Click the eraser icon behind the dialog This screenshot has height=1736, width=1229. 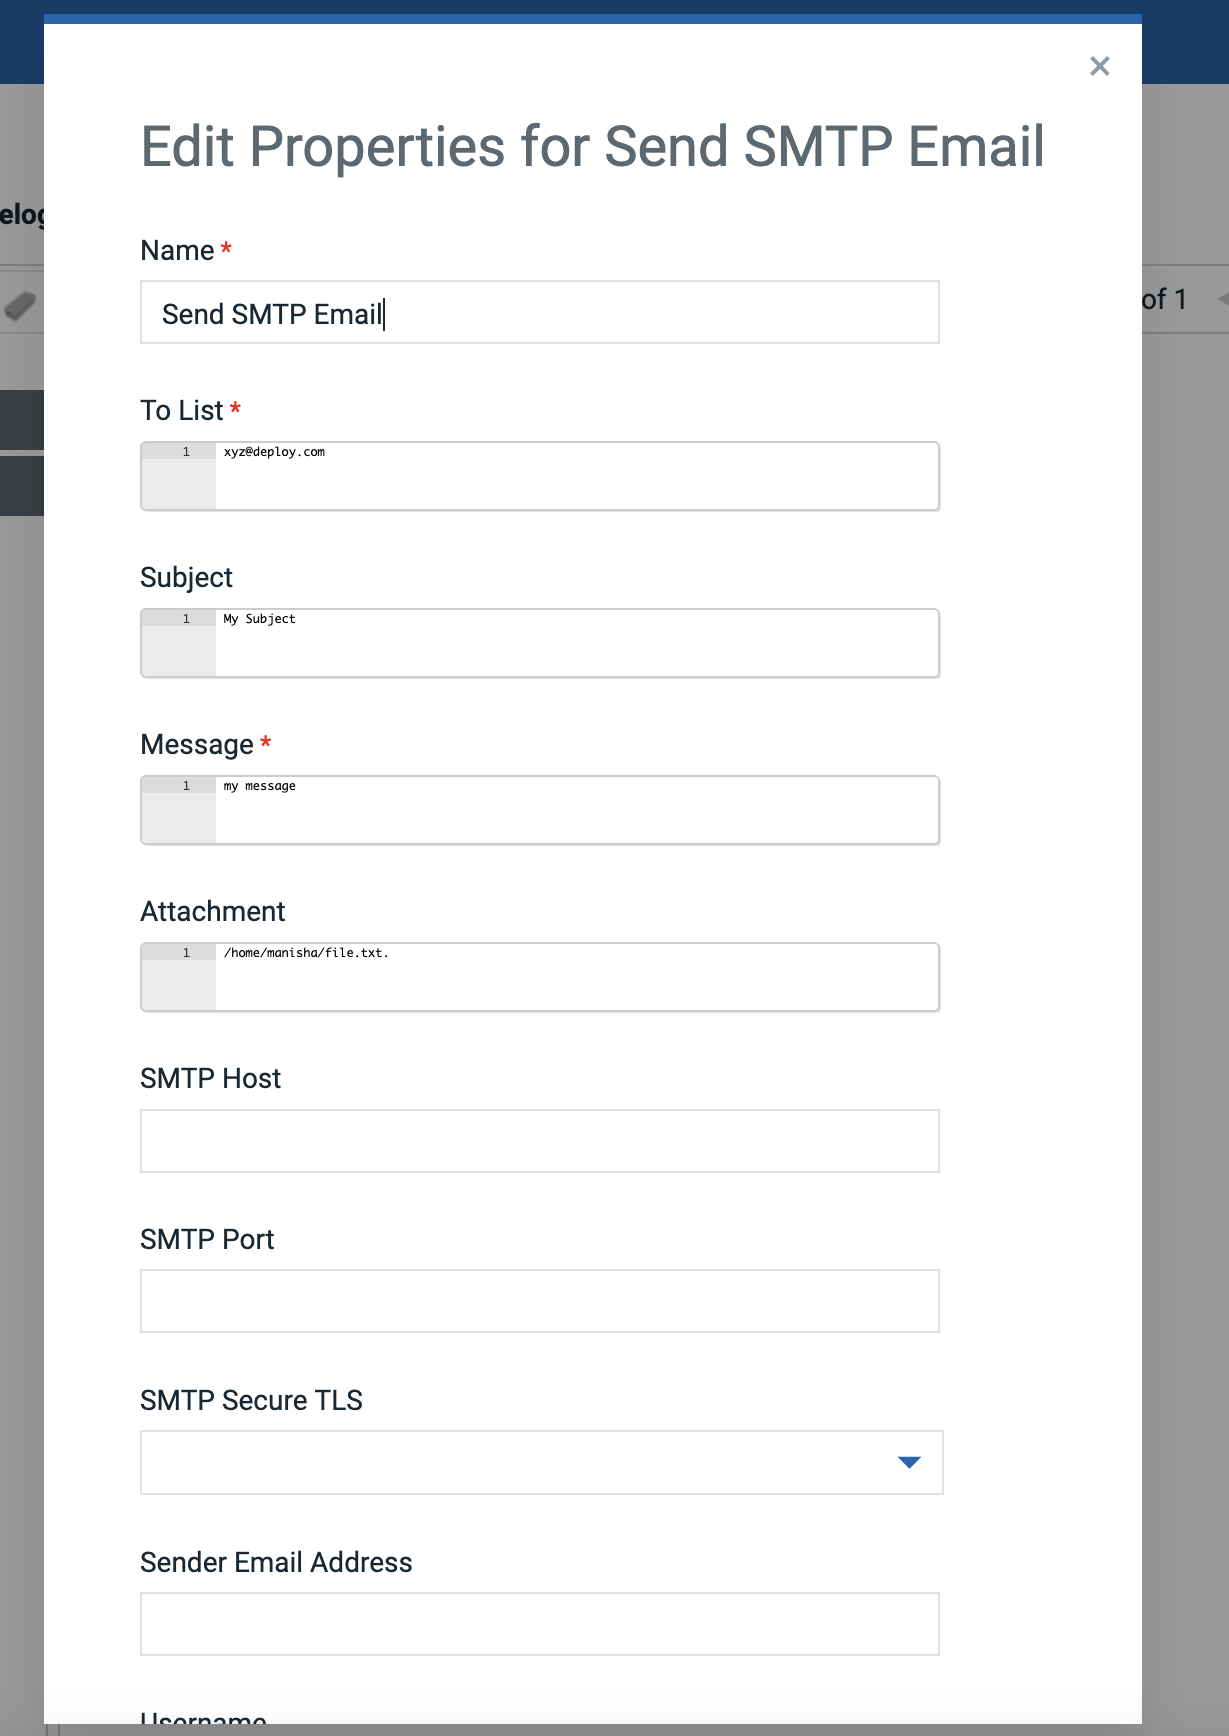pos(20,304)
